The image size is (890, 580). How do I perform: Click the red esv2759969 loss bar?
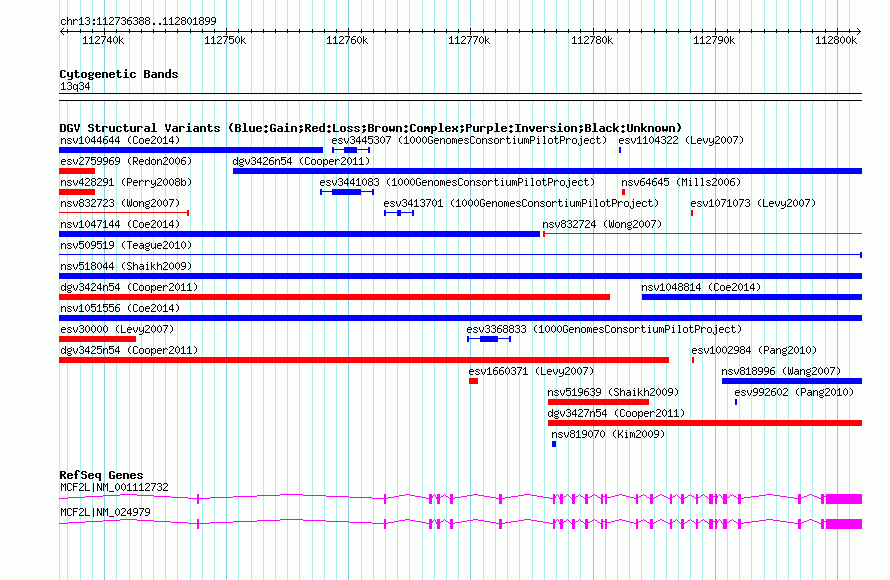pyautogui.click(x=77, y=171)
